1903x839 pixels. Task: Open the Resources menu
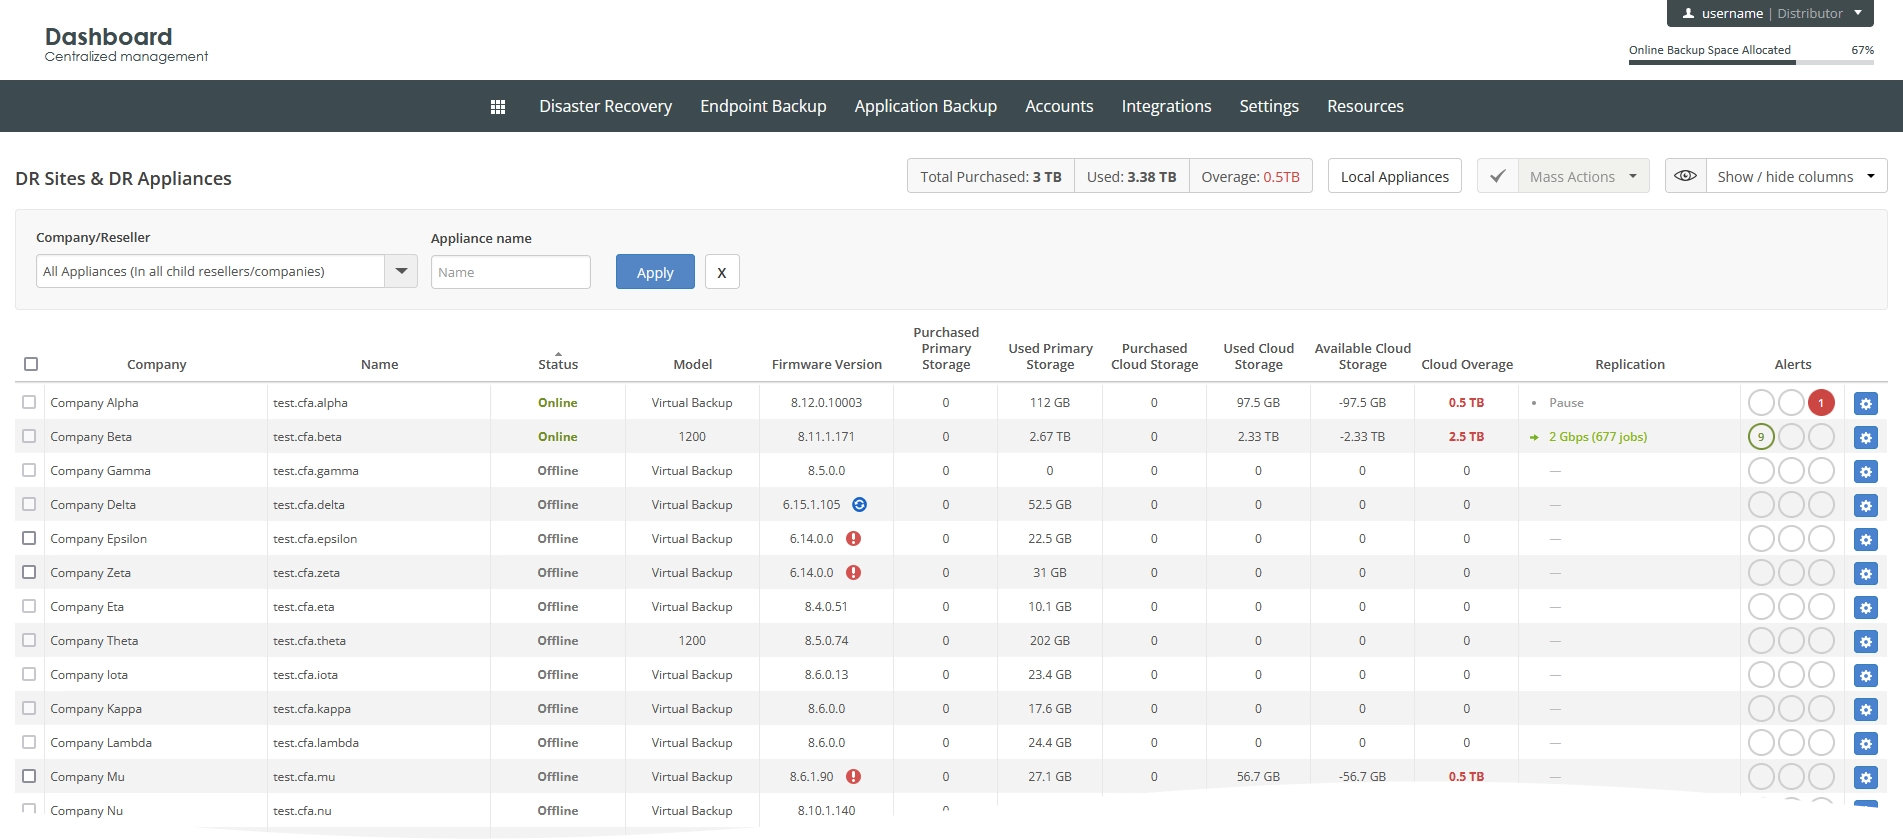coord(1365,106)
